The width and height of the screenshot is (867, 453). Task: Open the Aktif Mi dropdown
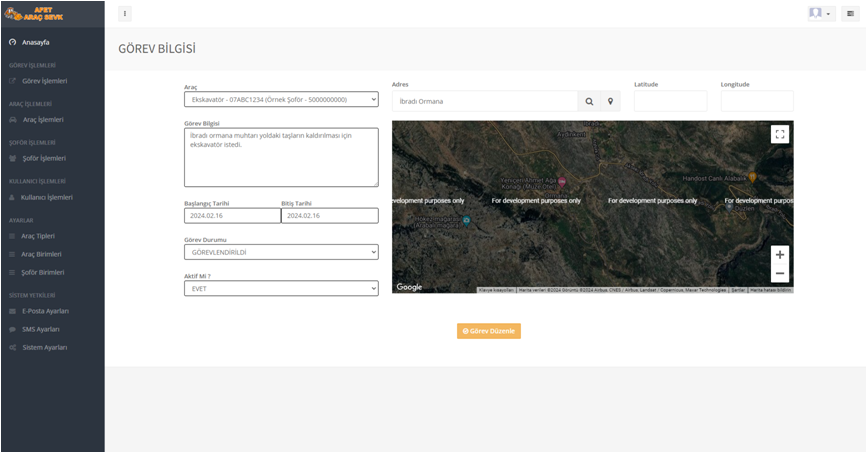[281, 288]
